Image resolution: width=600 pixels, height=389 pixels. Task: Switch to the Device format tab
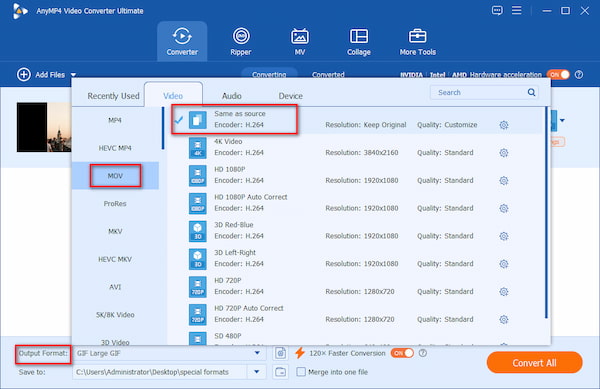pos(290,96)
